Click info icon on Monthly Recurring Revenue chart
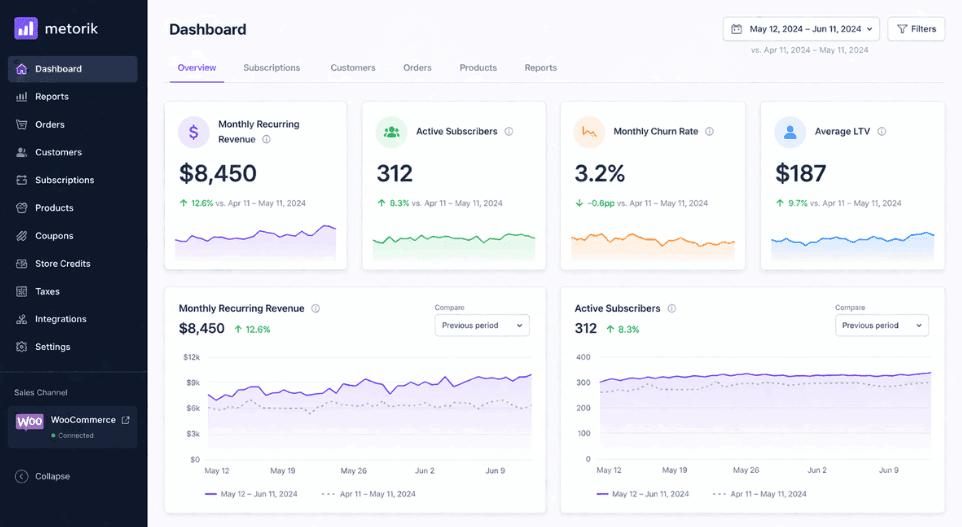The image size is (962, 527). (315, 309)
